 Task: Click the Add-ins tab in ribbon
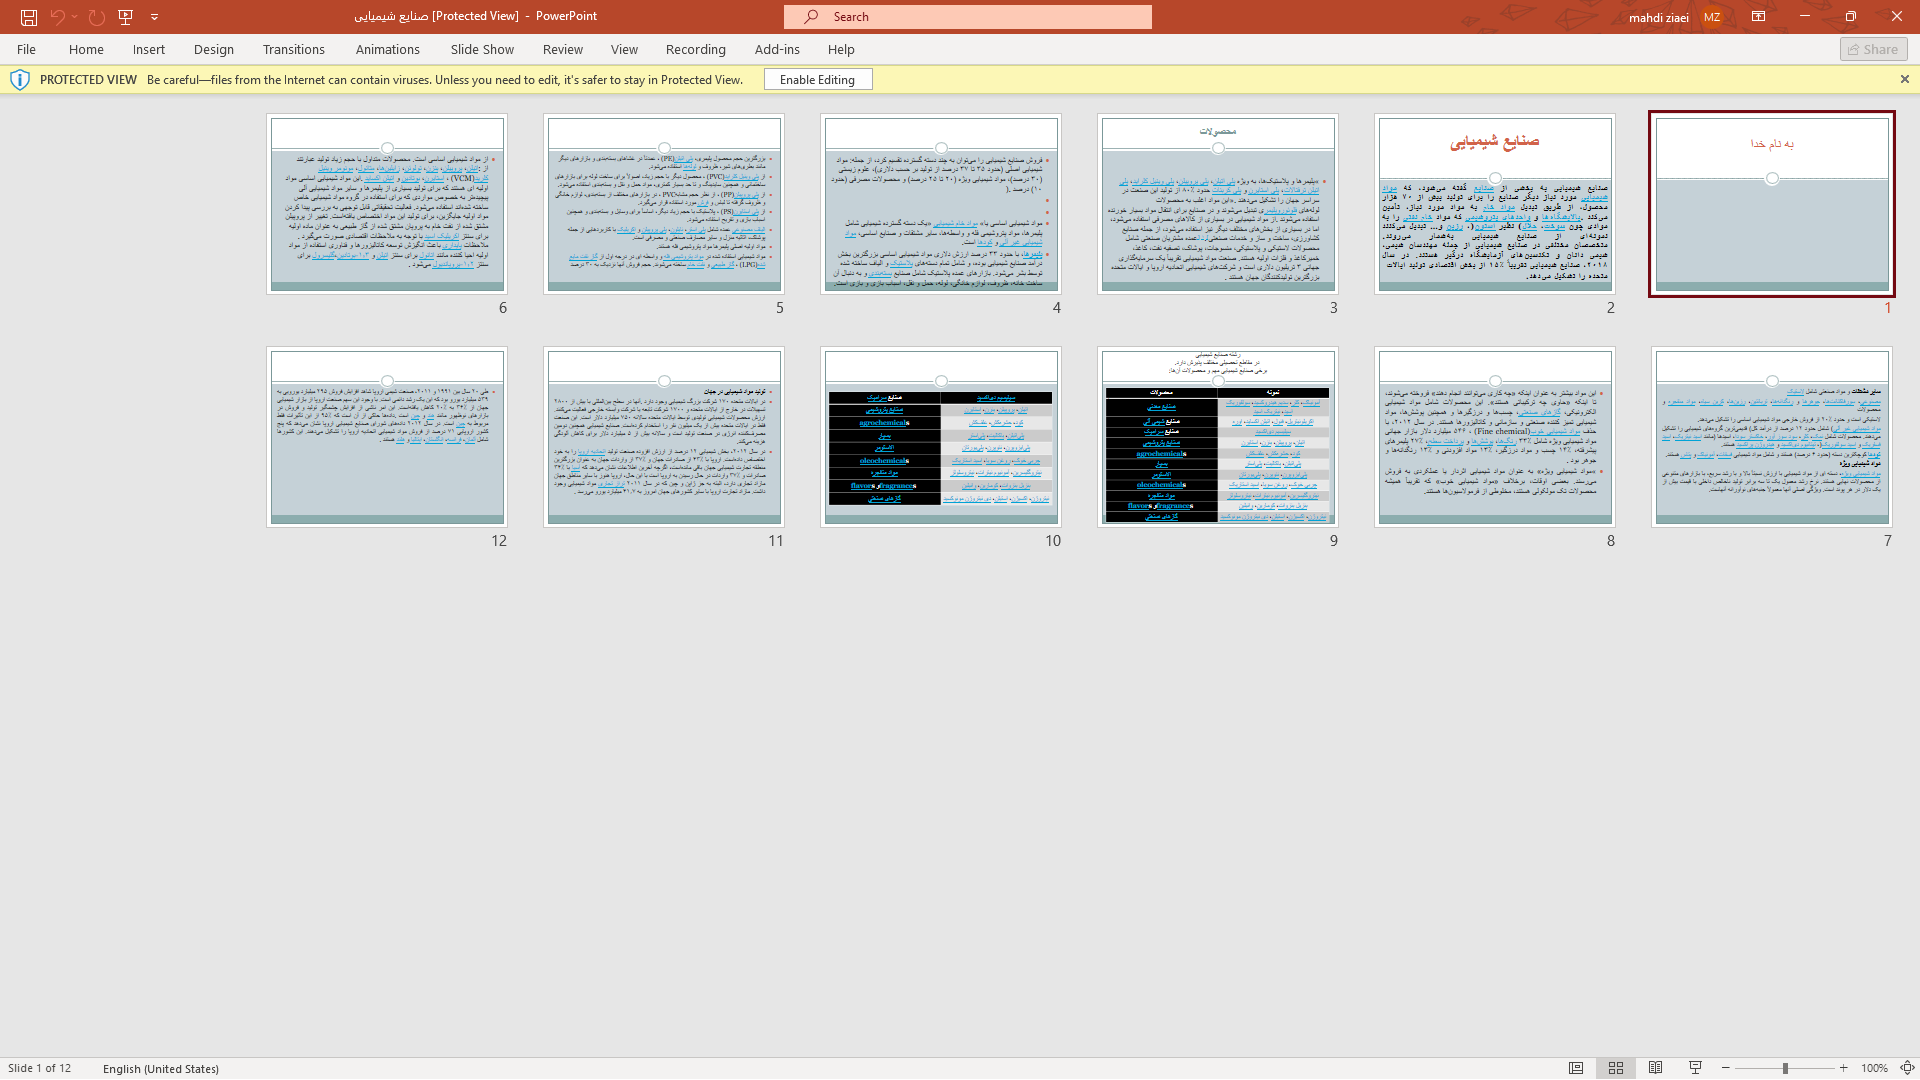[777, 49]
